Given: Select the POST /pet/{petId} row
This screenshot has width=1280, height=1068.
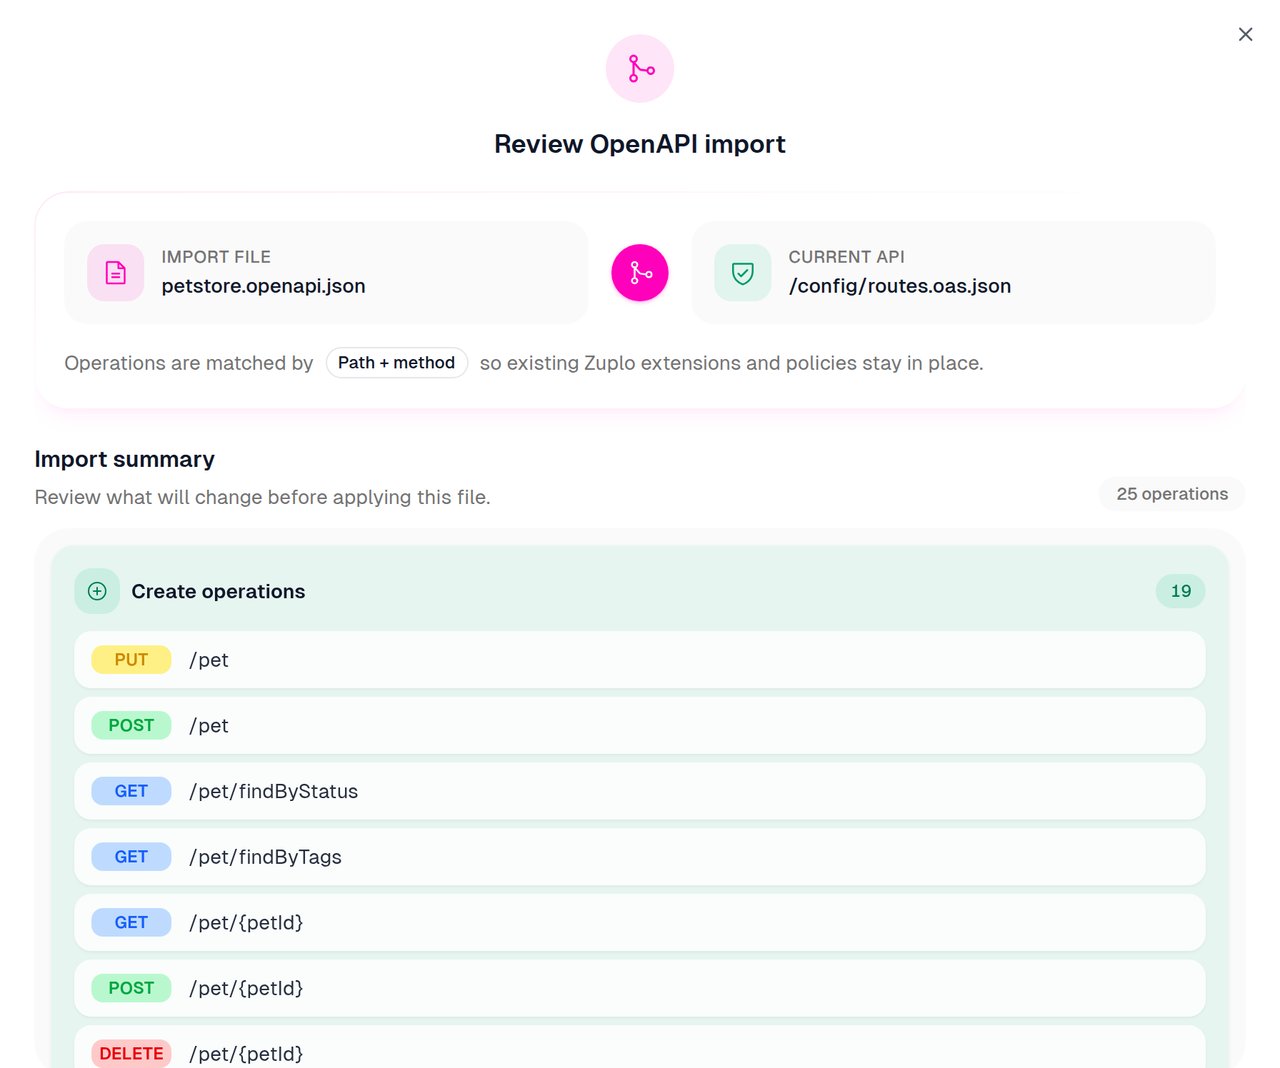Looking at the screenshot, I should [x=640, y=988].
